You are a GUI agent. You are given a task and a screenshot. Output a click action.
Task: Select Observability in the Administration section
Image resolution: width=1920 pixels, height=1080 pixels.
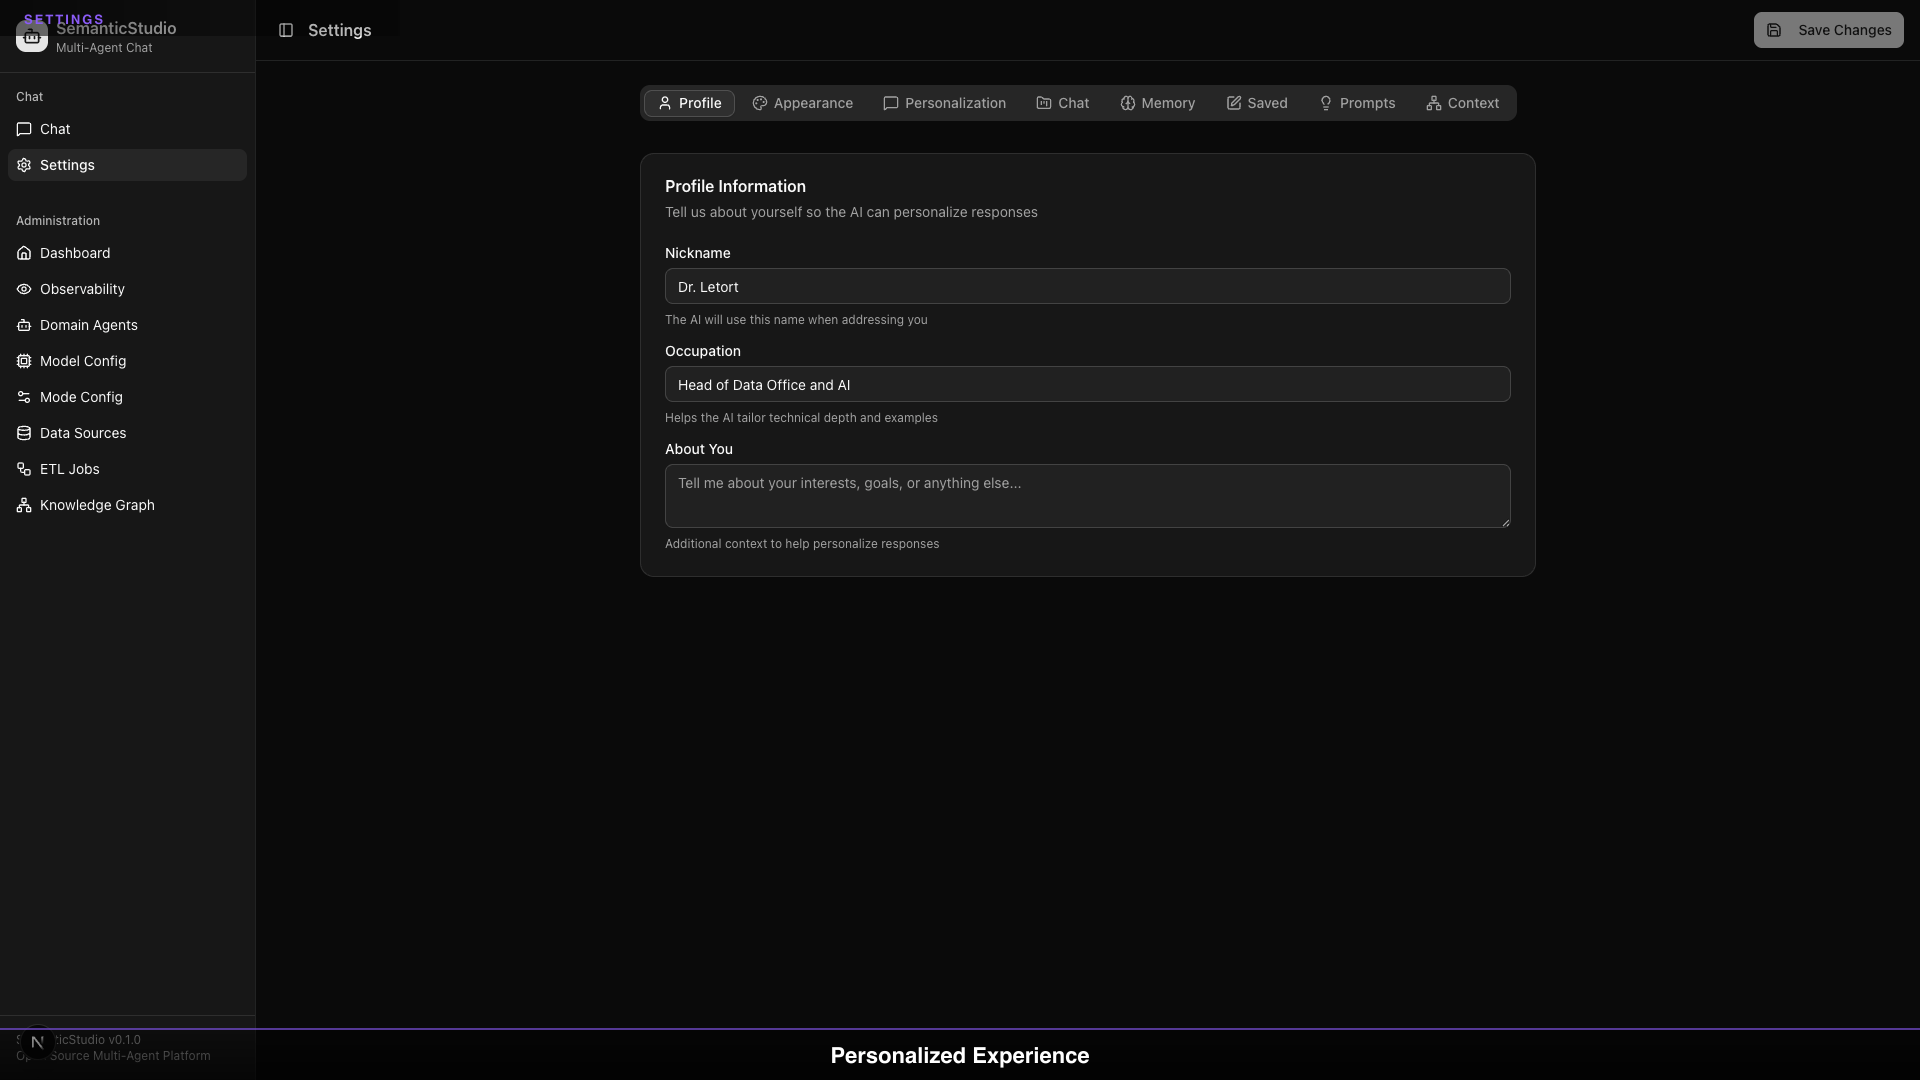tap(81, 288)
